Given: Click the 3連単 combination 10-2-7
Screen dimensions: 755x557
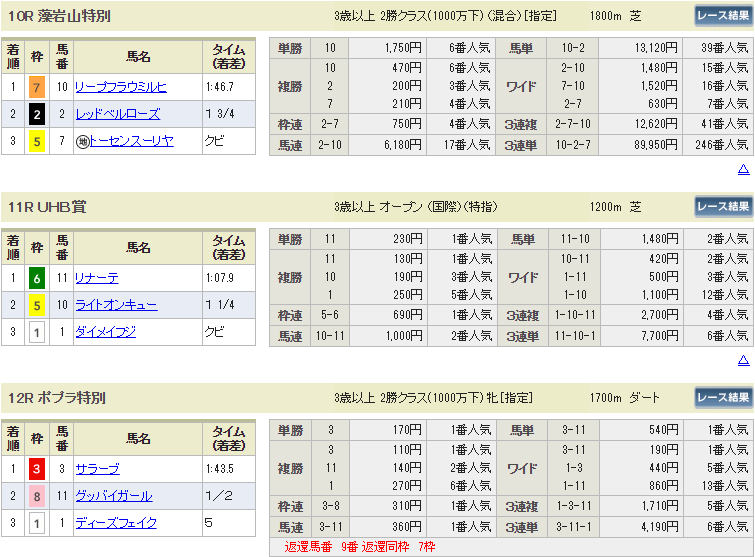Looking at the screenshot, I should pos(573,145).
